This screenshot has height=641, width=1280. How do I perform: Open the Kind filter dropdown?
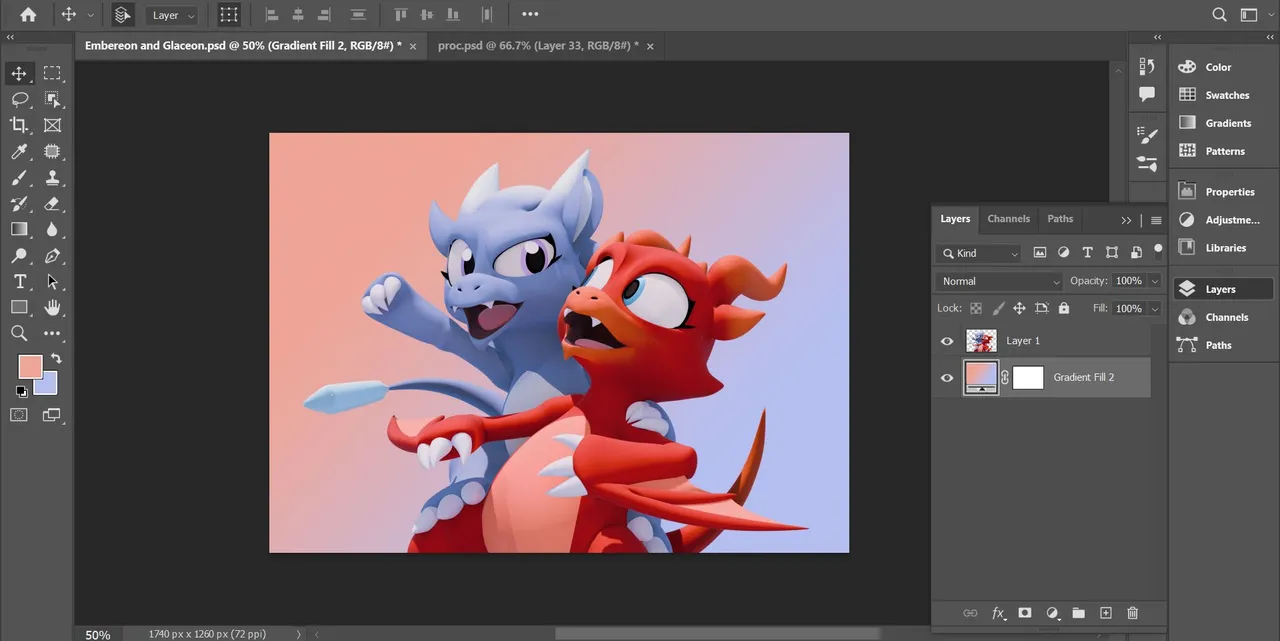980,253
